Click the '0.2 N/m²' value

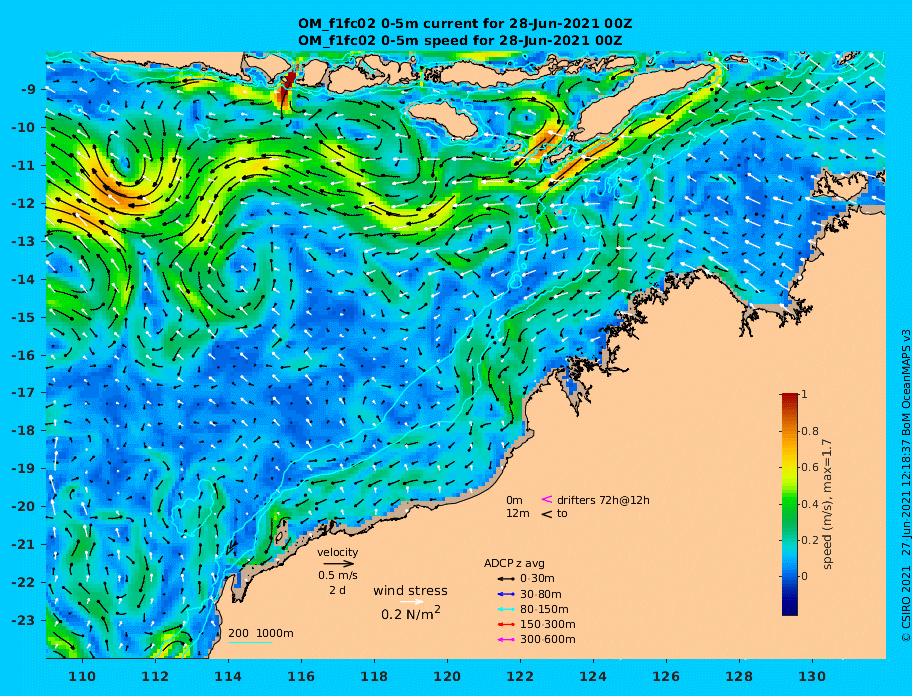411,613
